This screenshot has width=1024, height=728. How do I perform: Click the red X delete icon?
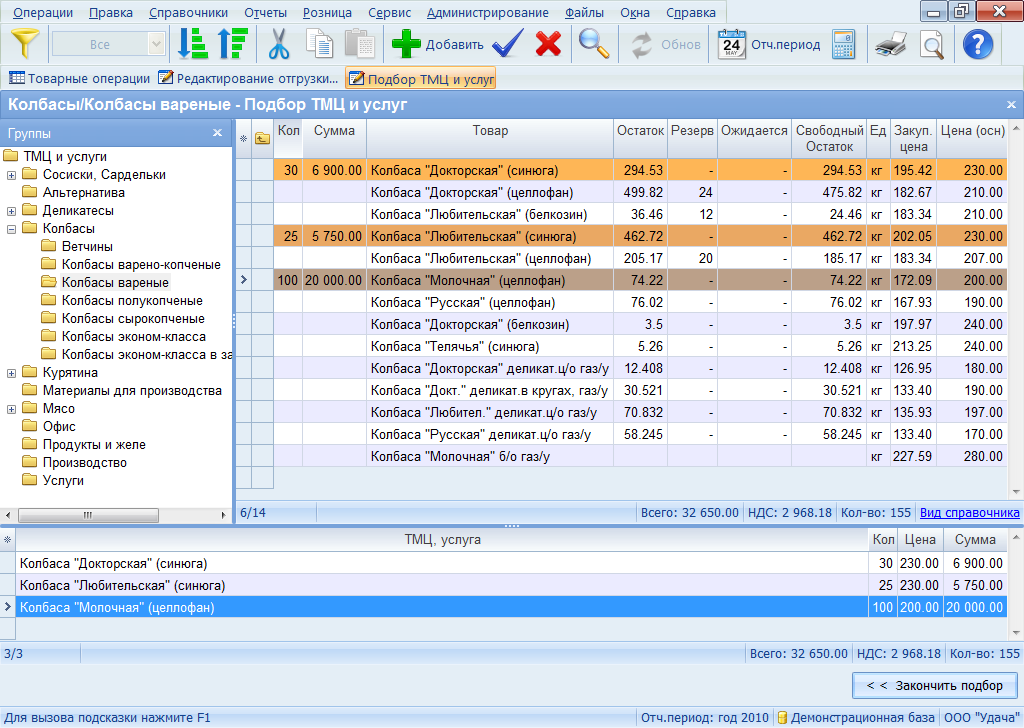(x=548, y=45)
